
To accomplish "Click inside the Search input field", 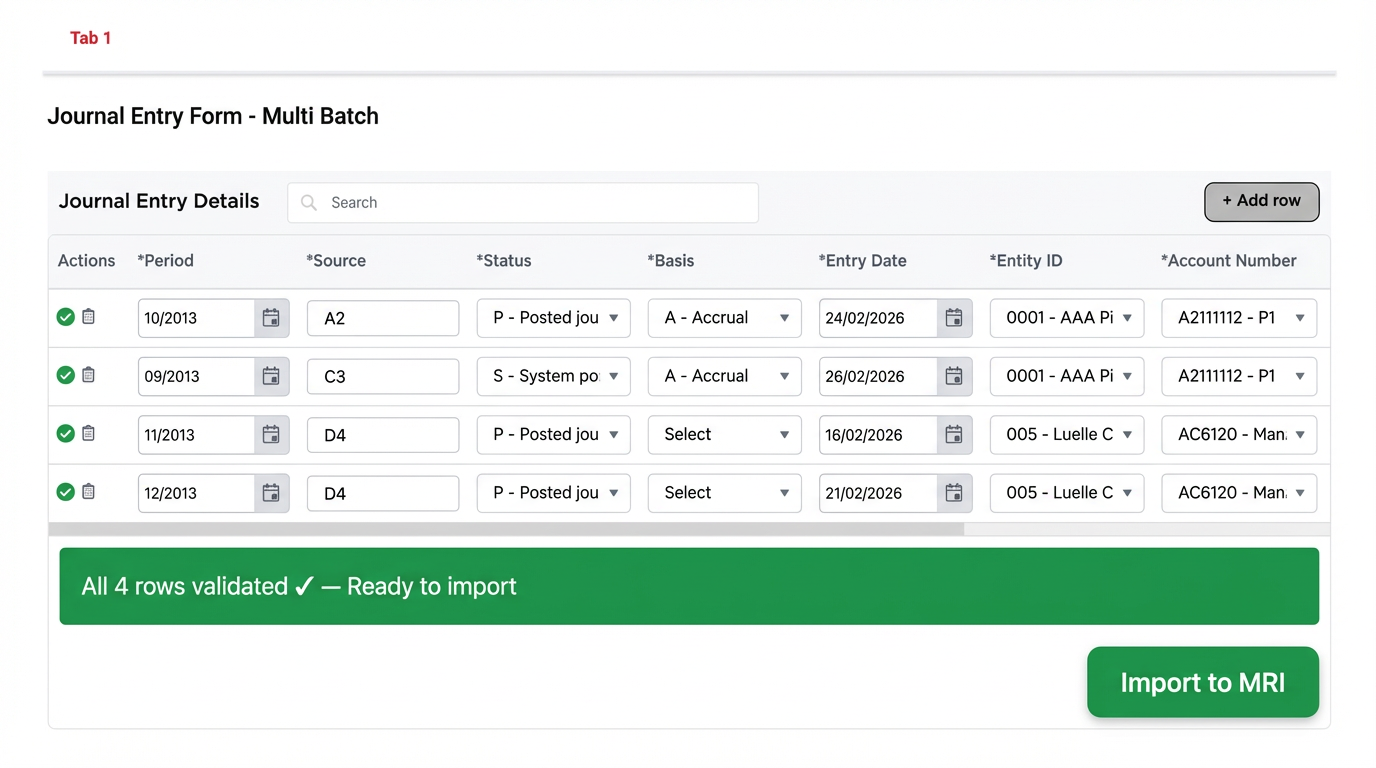I will pos(520,202).
